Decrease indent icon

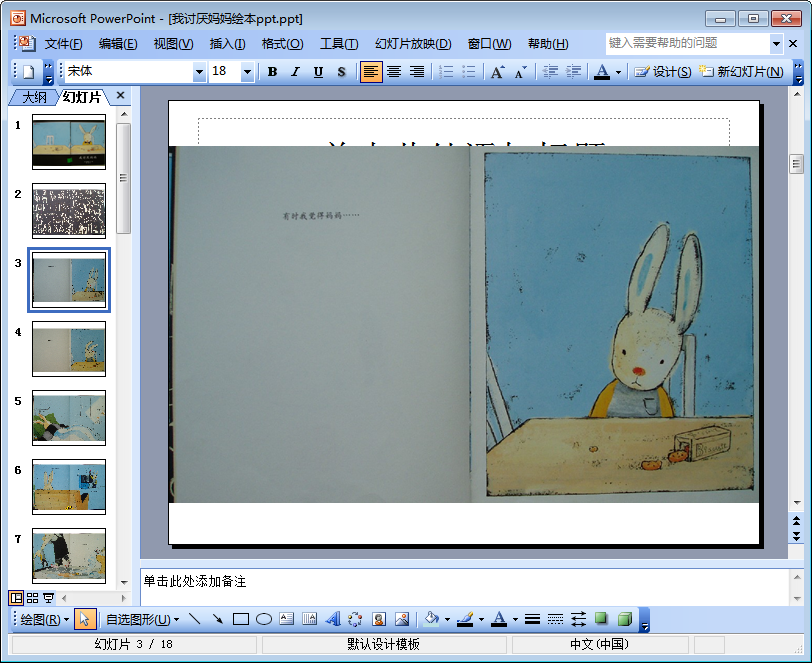click(x=550, y=71)
